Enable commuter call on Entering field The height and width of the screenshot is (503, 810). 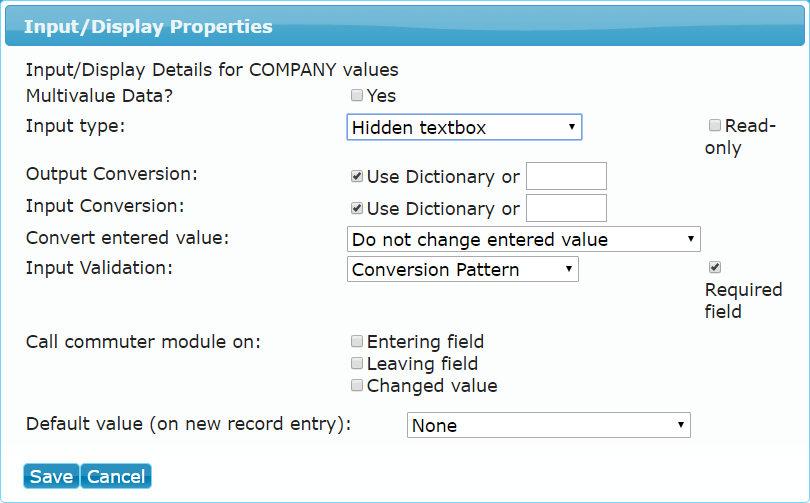click(356, 341)
